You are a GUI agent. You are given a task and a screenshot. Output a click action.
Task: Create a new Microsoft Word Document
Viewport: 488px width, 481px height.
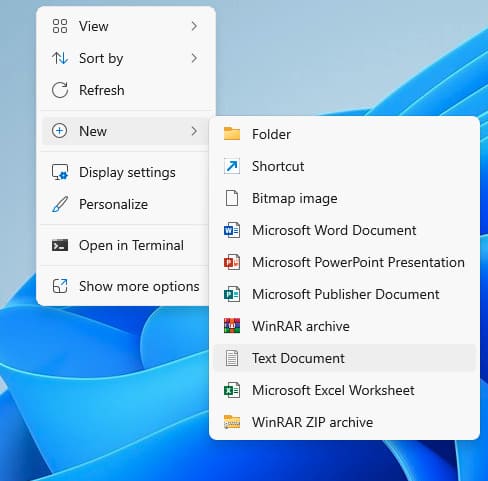point(345,230)
